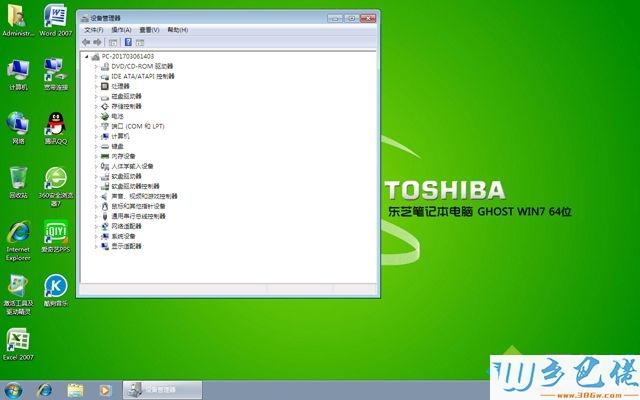Expand the 处理器 node arrow
This screenshot has height=400, width=640.
(96, 87)
